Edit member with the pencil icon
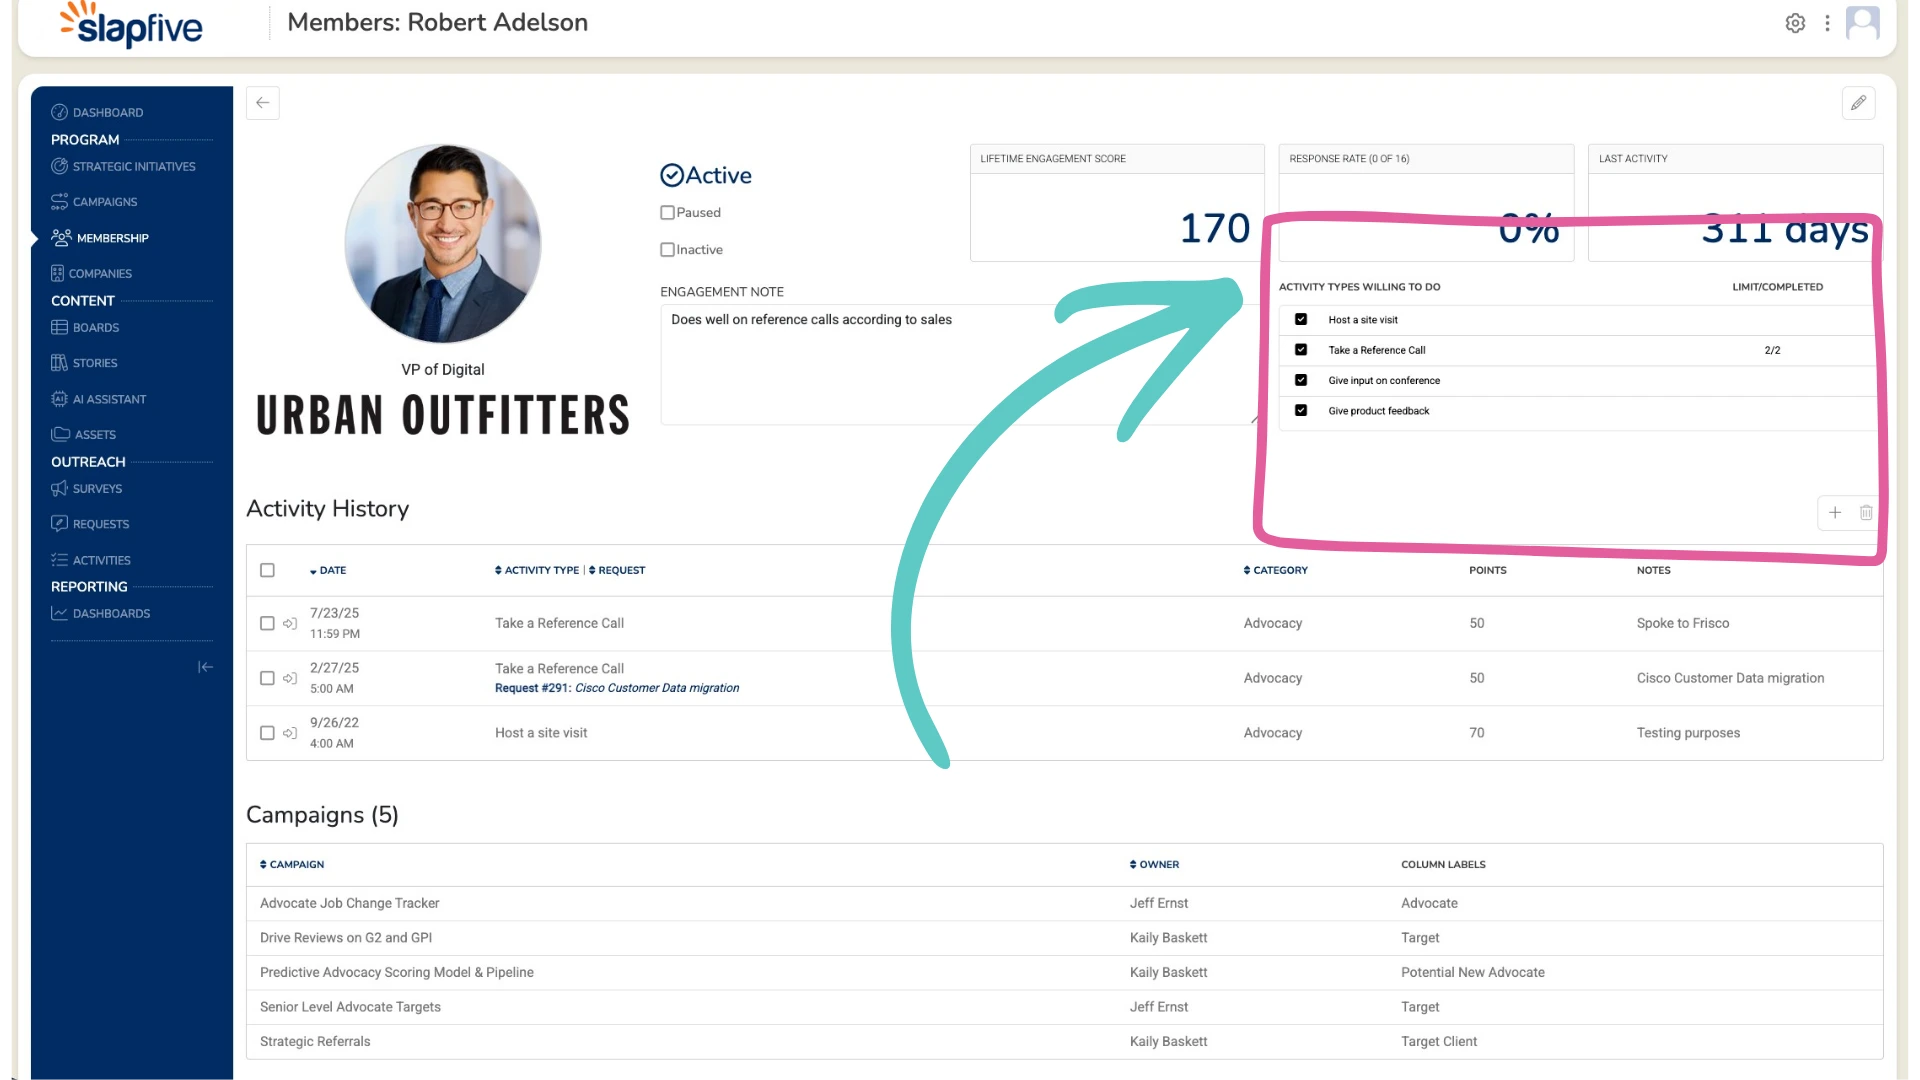Viewport: 1920px width, 1080px height. pos(1858,103)
